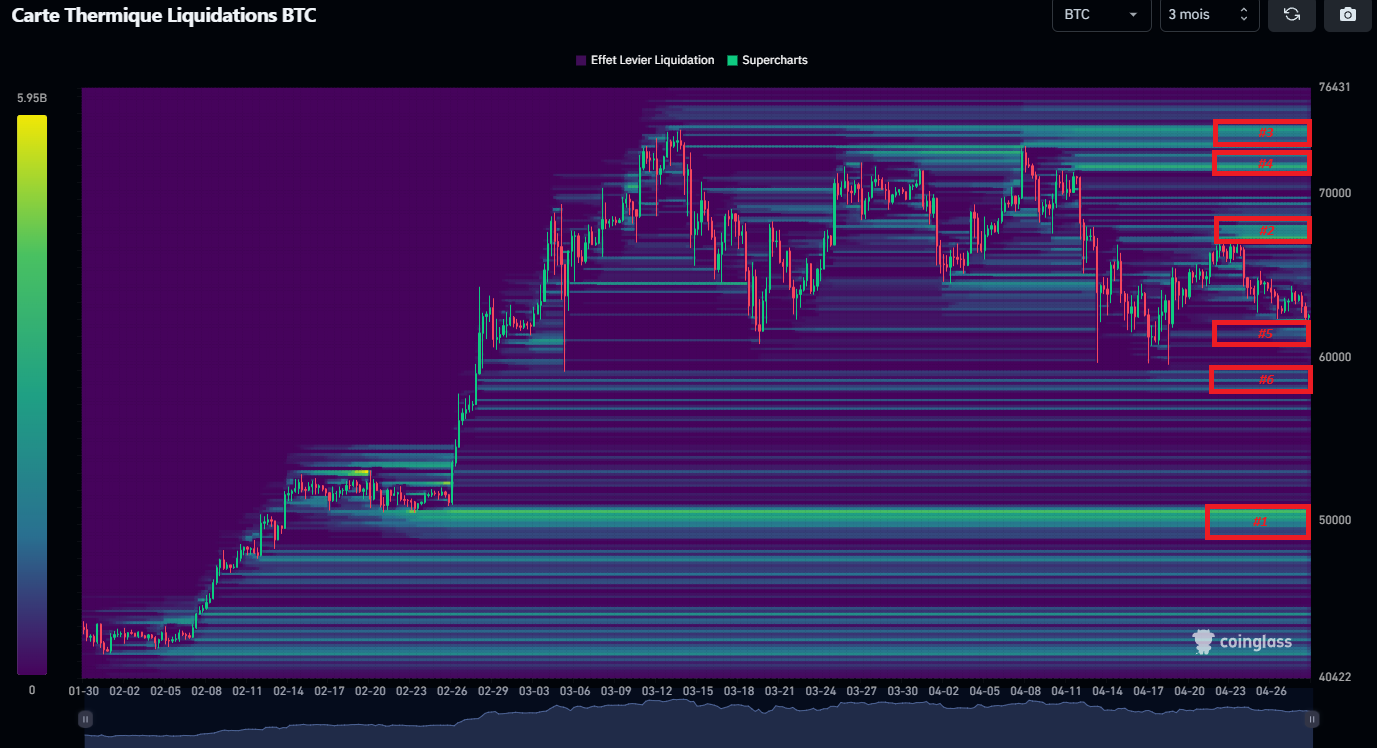Screen dimensions: 1377x748
Task: Click the 02-26 date axis label
Action: click(x=452, y=691)
